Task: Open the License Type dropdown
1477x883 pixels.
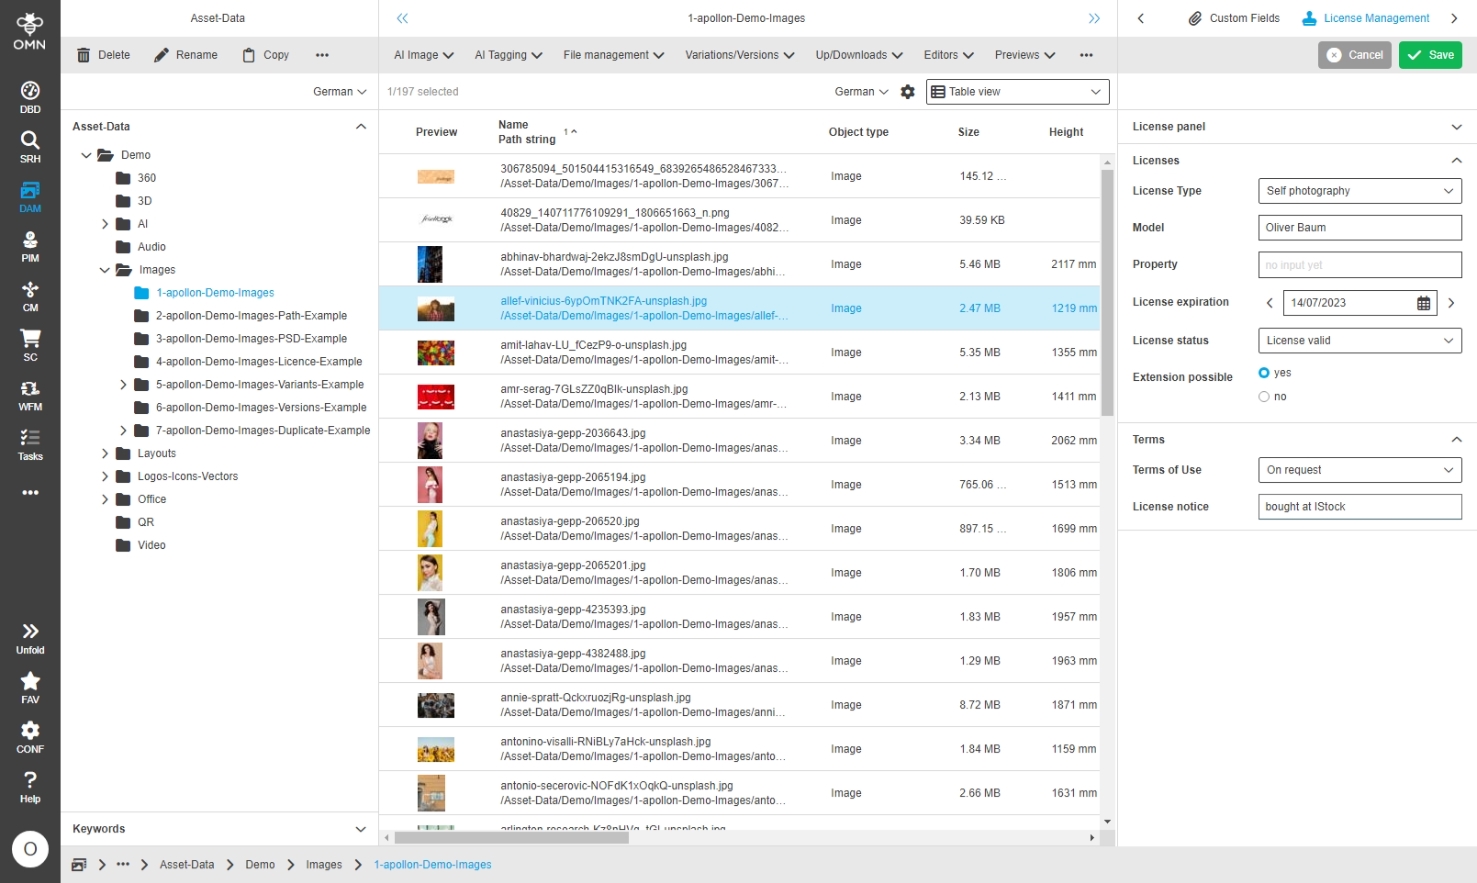Action: 1359,191
